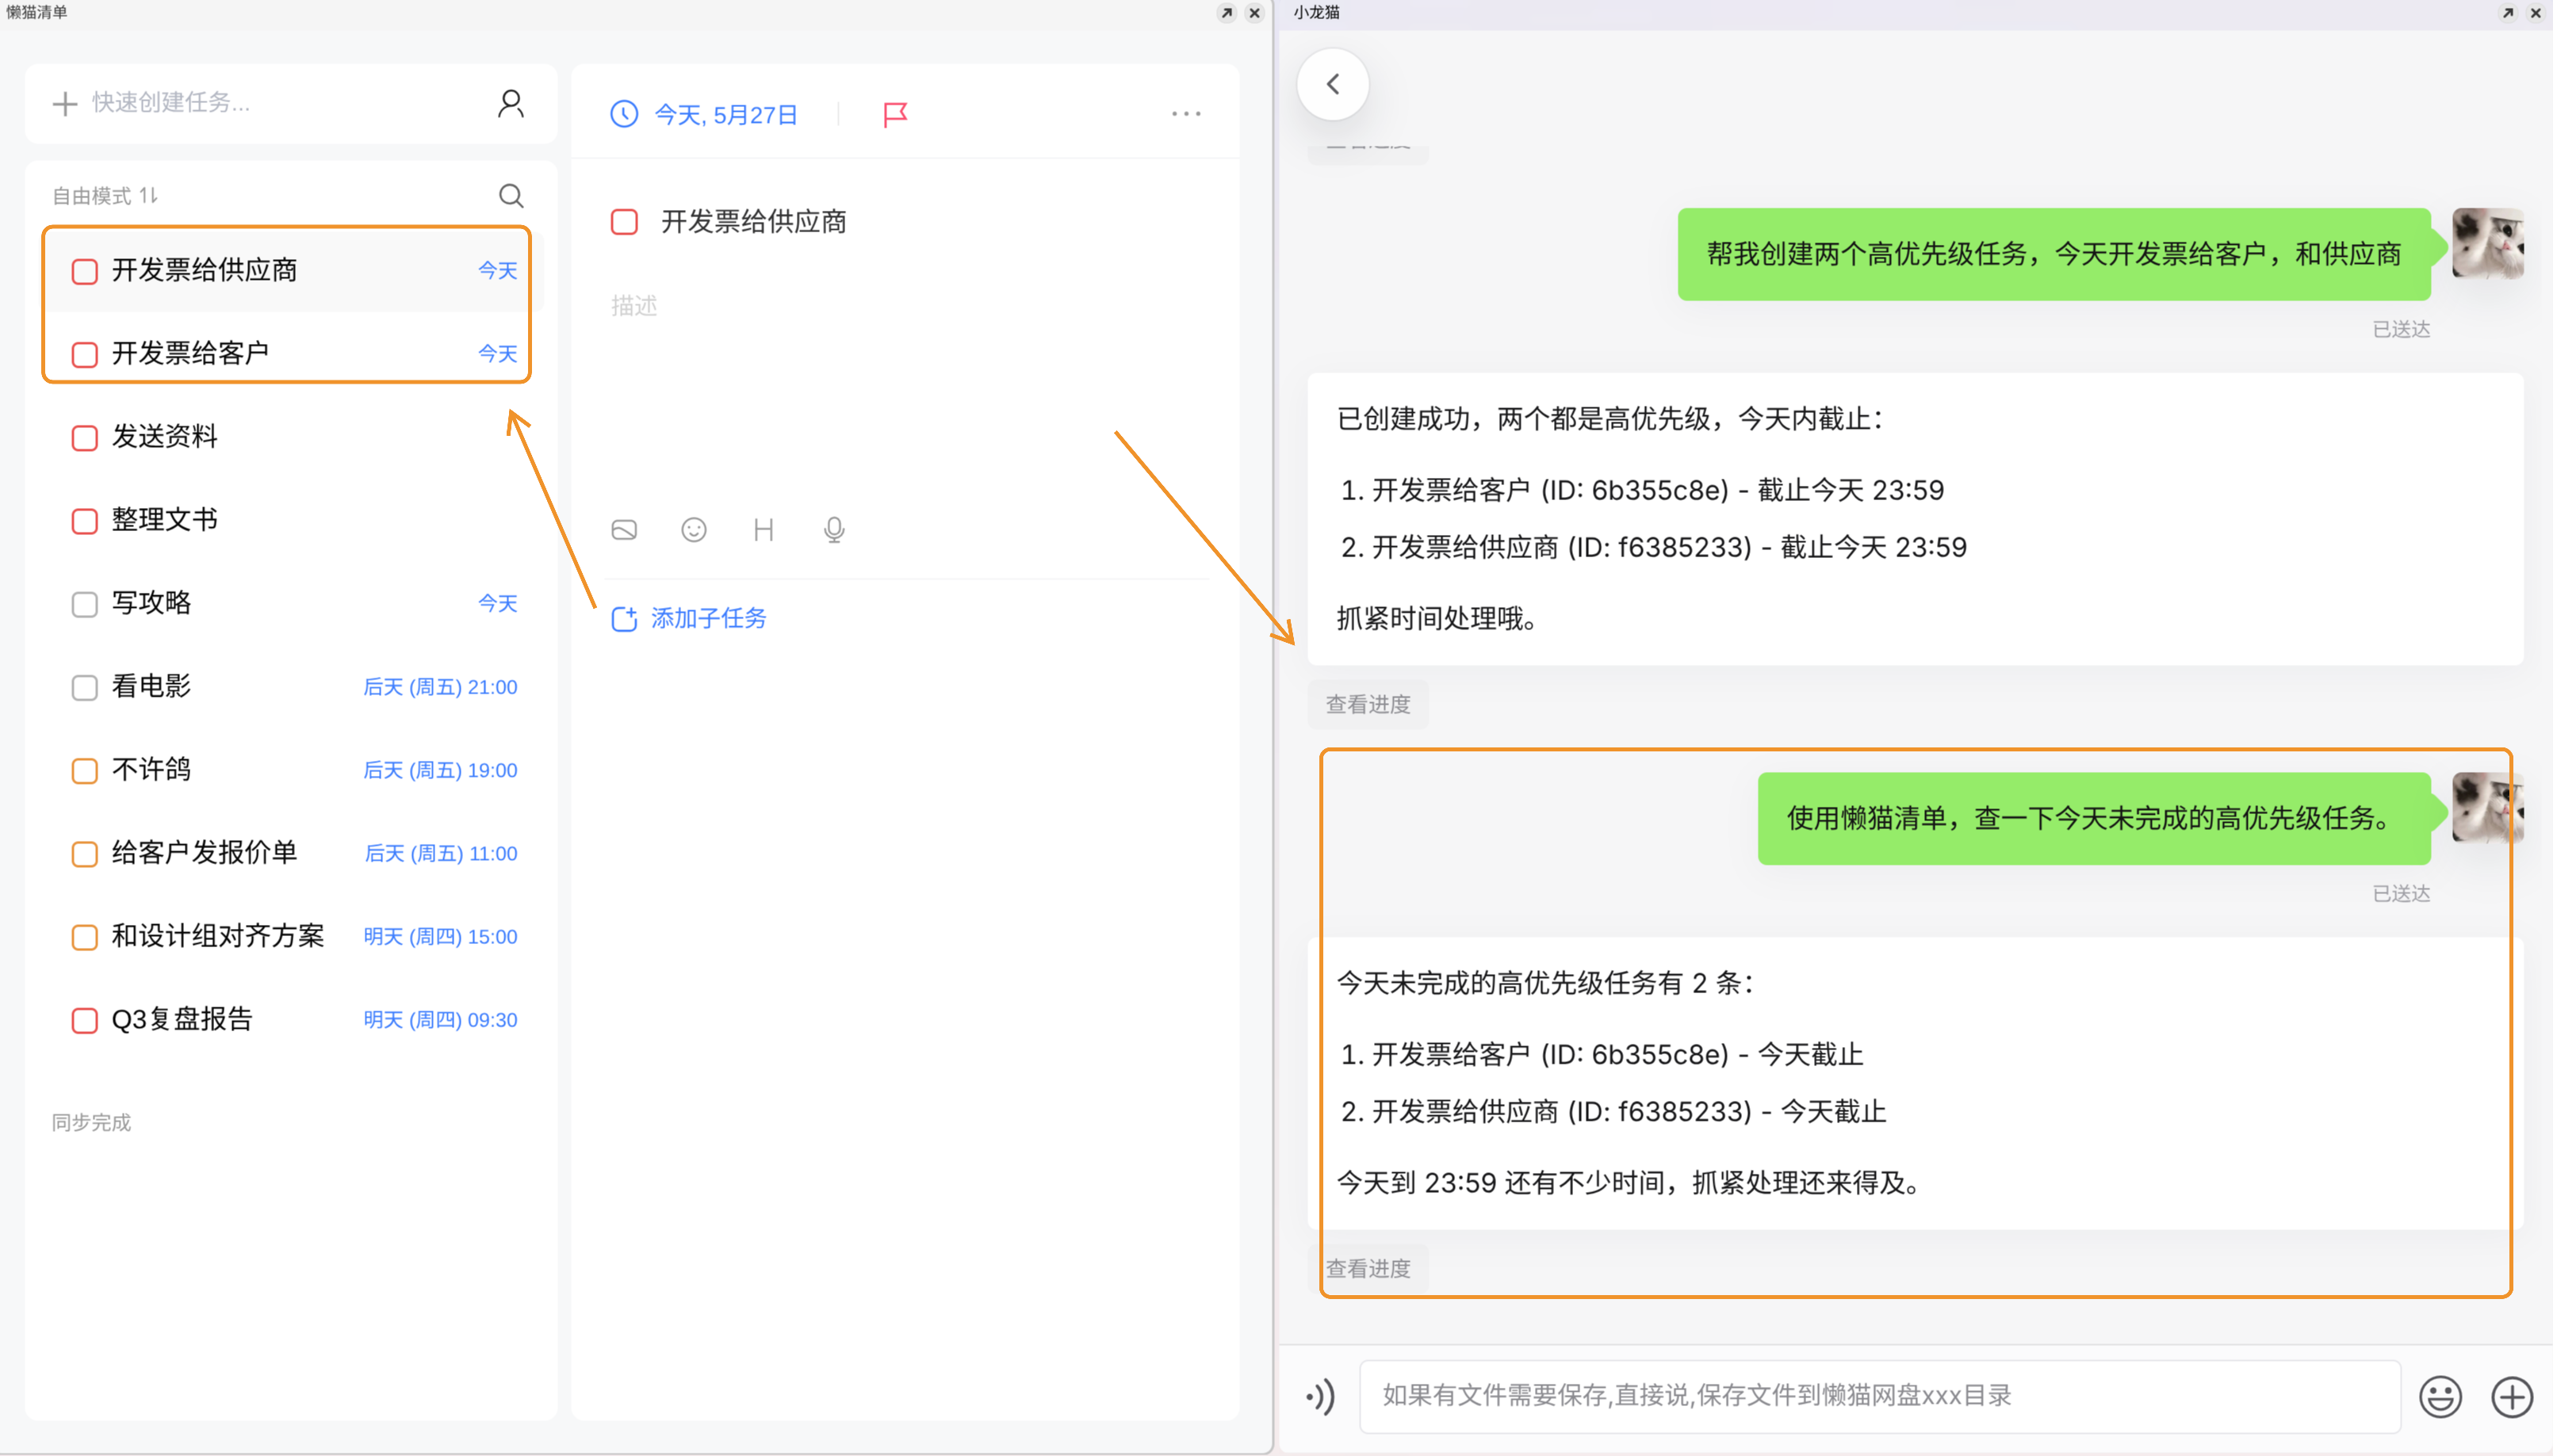This screenshot has width=2553, height=1456.
Task: Open user profile icon in 懒猫清单
Action: click(x=511, y=103)
